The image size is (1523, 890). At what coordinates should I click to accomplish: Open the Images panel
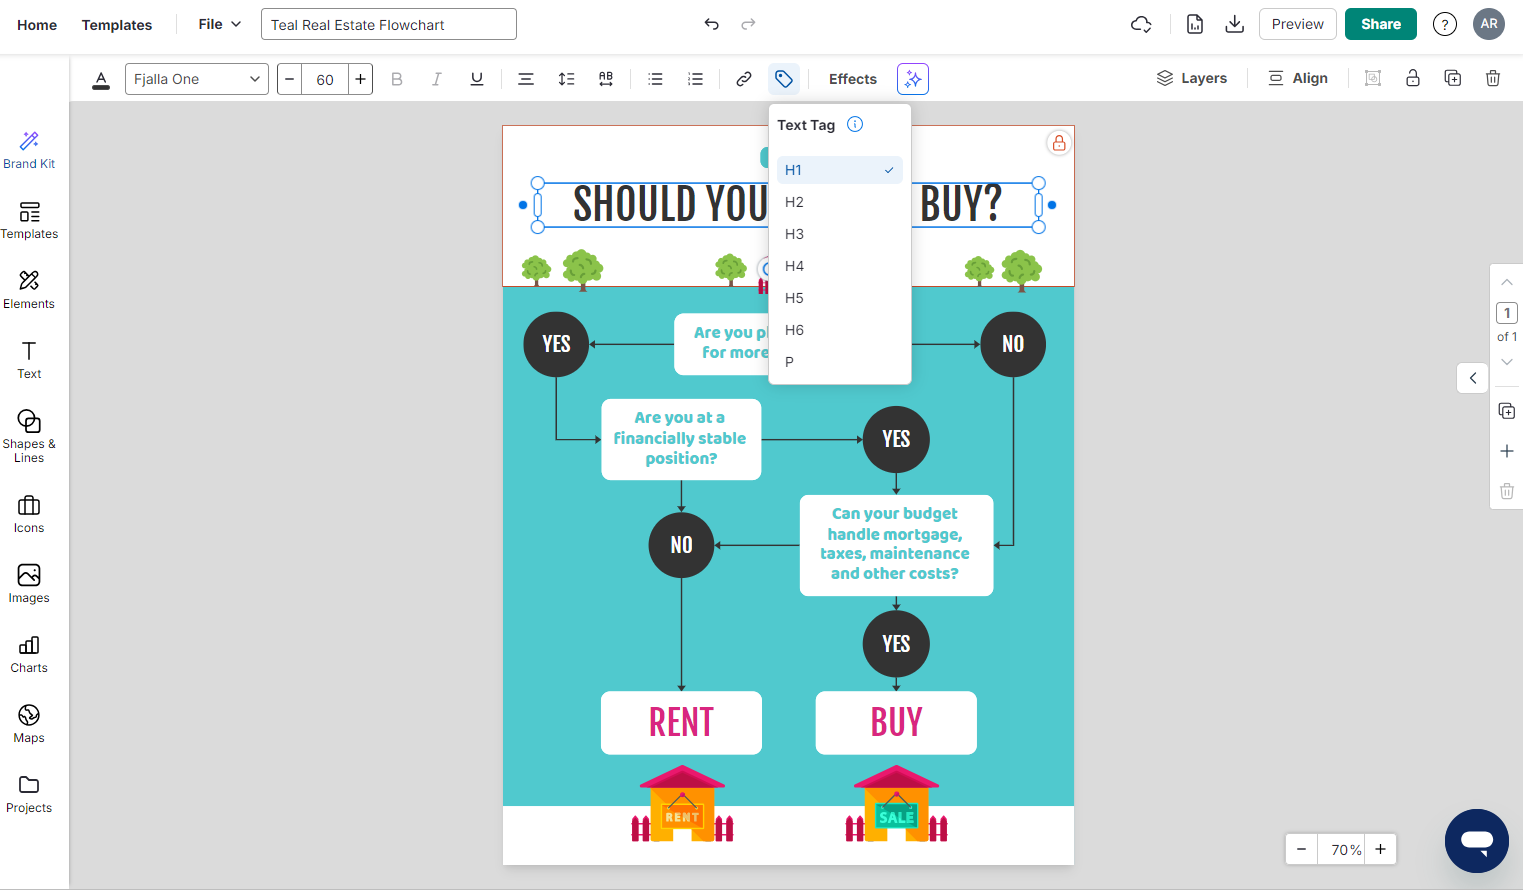pyautogui.click(x=27, y=583)
